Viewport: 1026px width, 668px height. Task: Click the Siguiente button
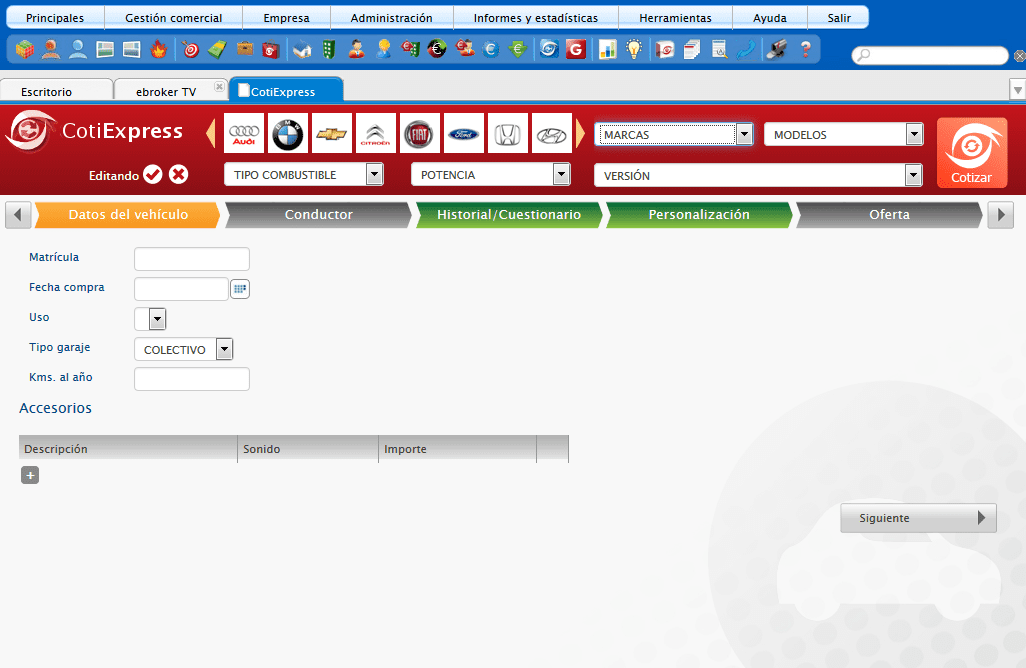click(x=918, y=518)
